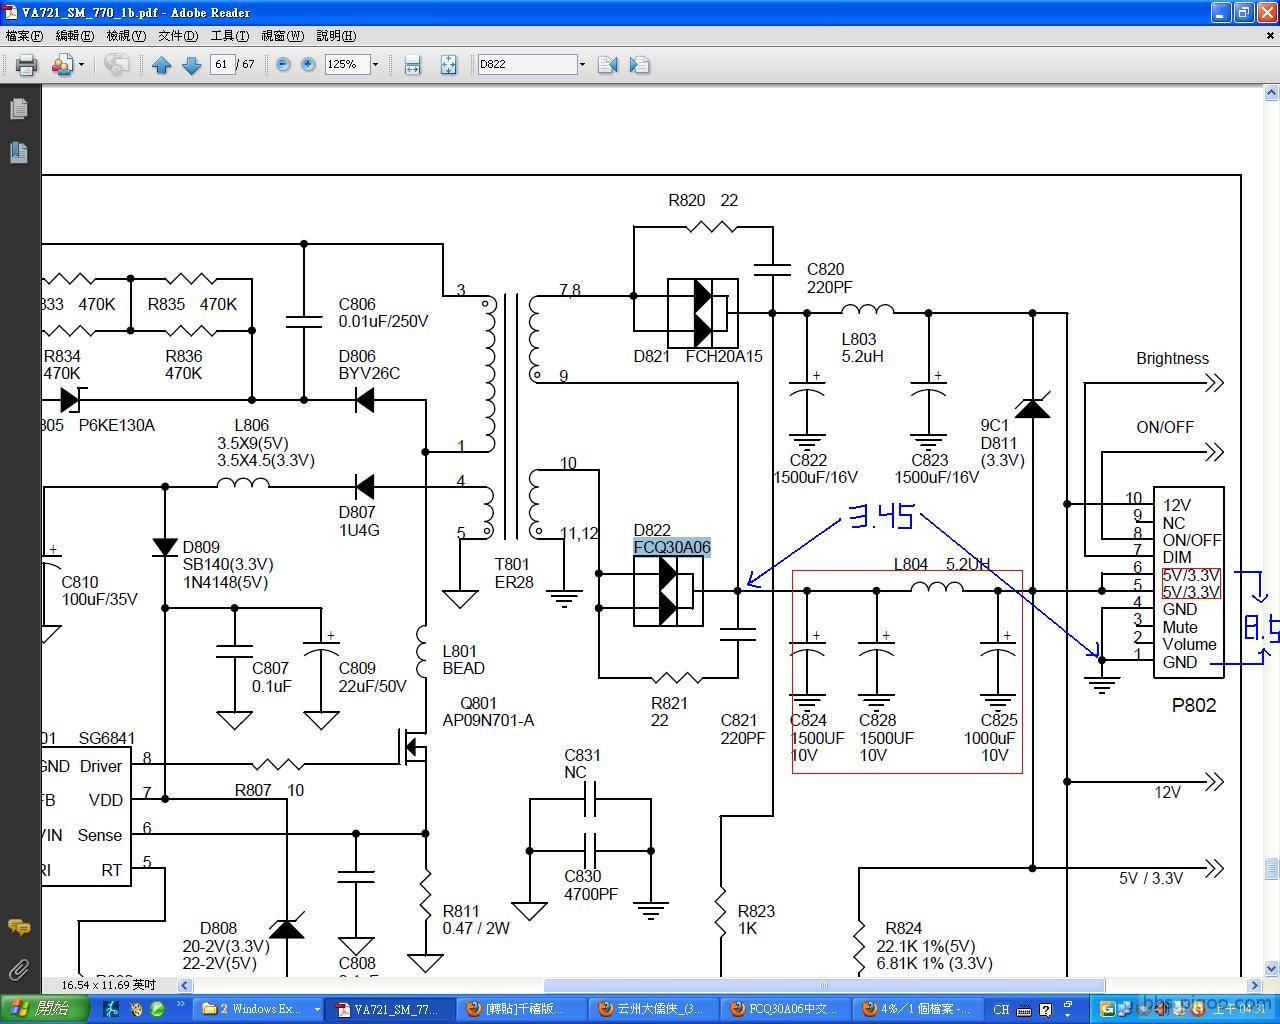Click the green quick launch icon in taskbar
The image size is (1280, 1024).
coord(157,1009)
